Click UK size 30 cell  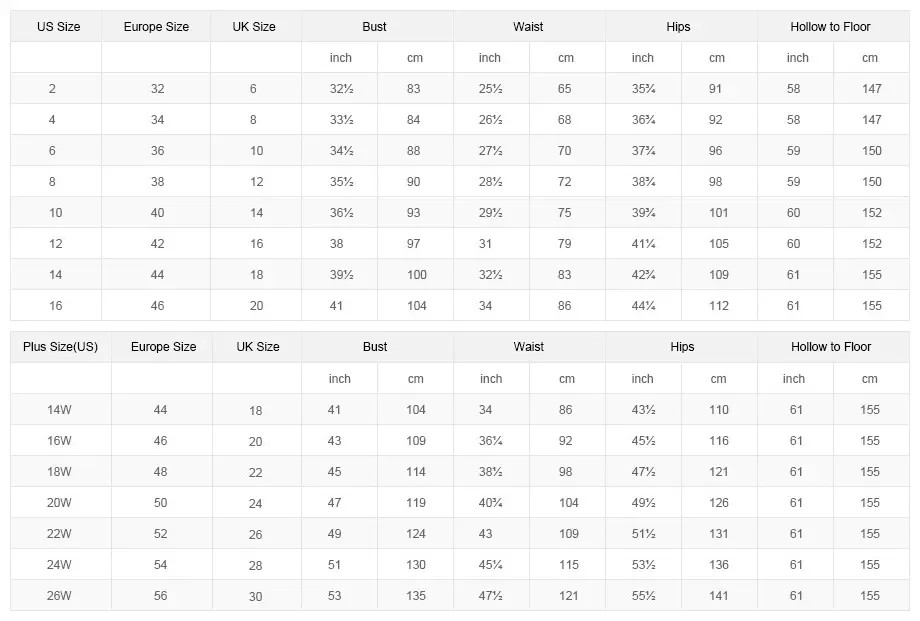[x=256, y=596]
